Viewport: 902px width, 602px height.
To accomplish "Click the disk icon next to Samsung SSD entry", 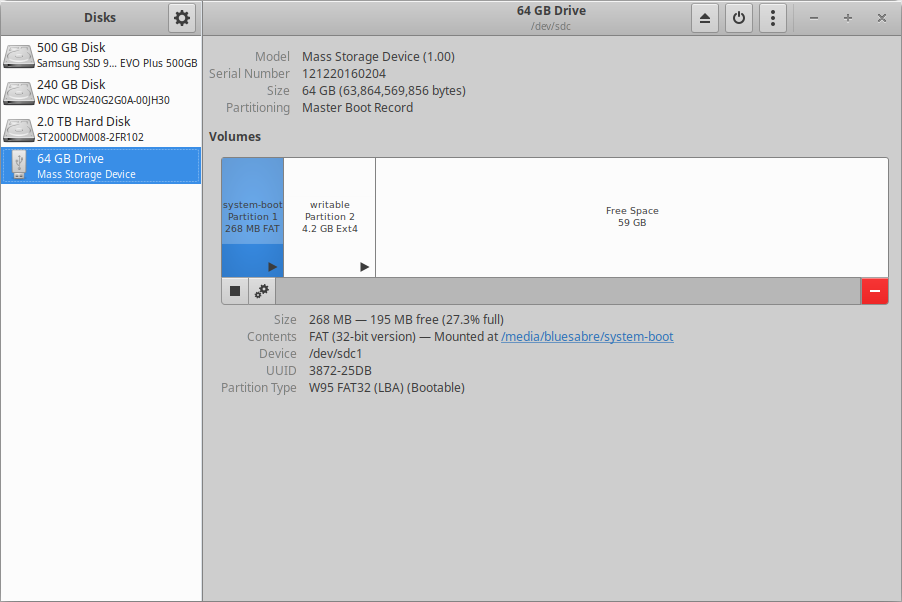I will click(18, 57).
